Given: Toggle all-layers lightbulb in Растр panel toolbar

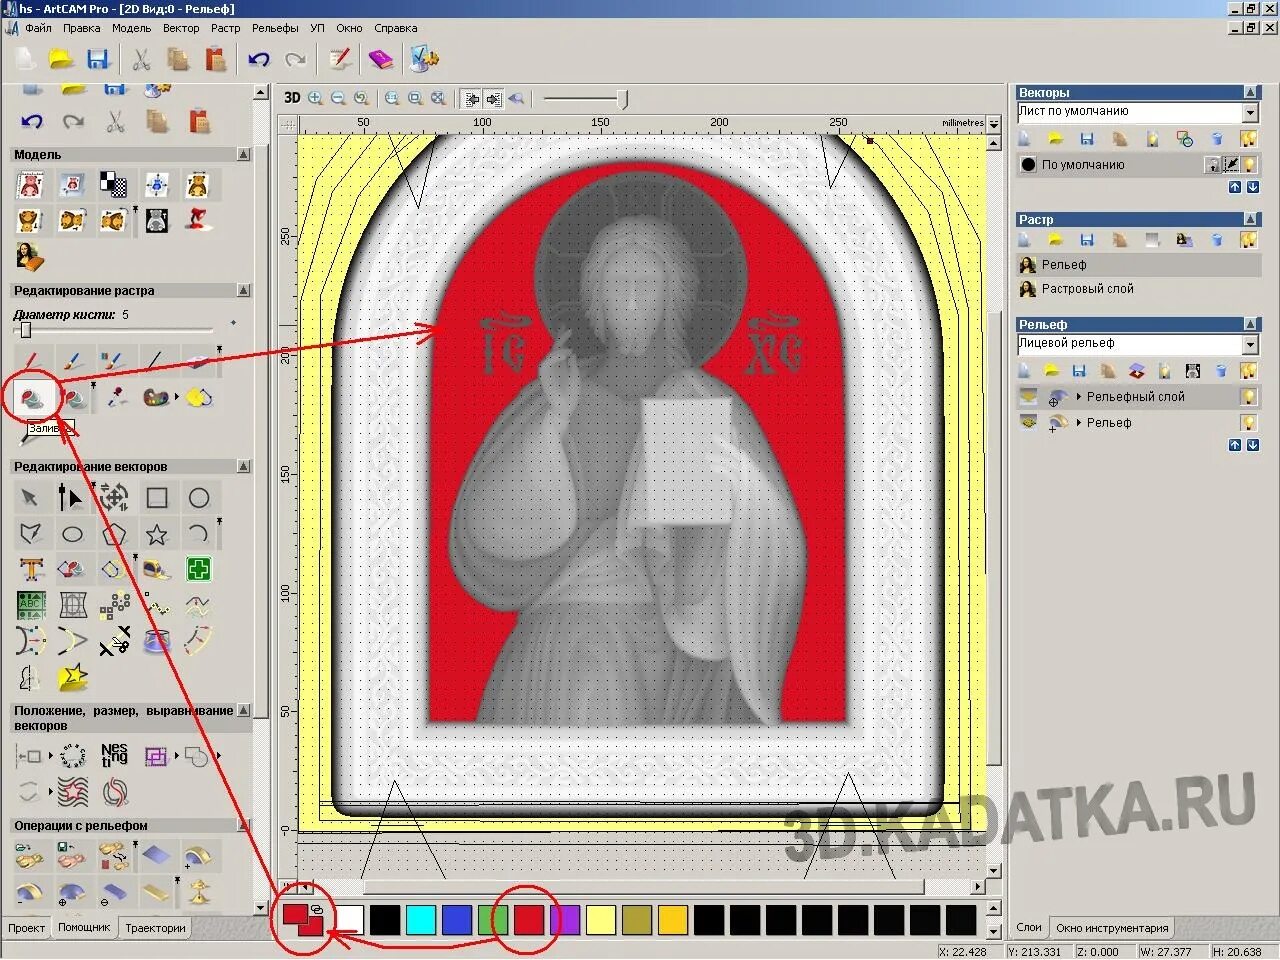Looking at the screenshot, I should click(x=1248, y=240).
